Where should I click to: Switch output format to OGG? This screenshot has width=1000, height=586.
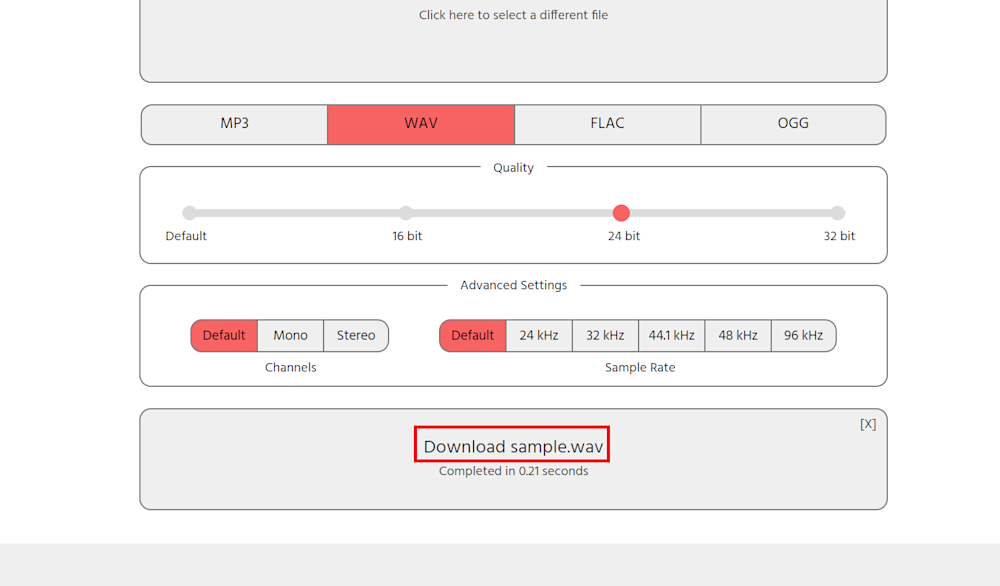coord(793,124)
